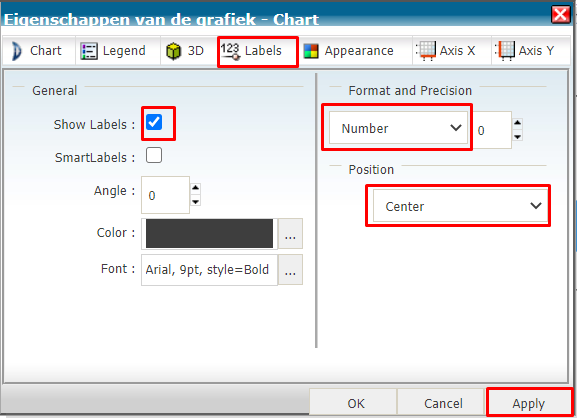Decrease the precision value with down arrow
577x419 pixels.
coord(517,136)
